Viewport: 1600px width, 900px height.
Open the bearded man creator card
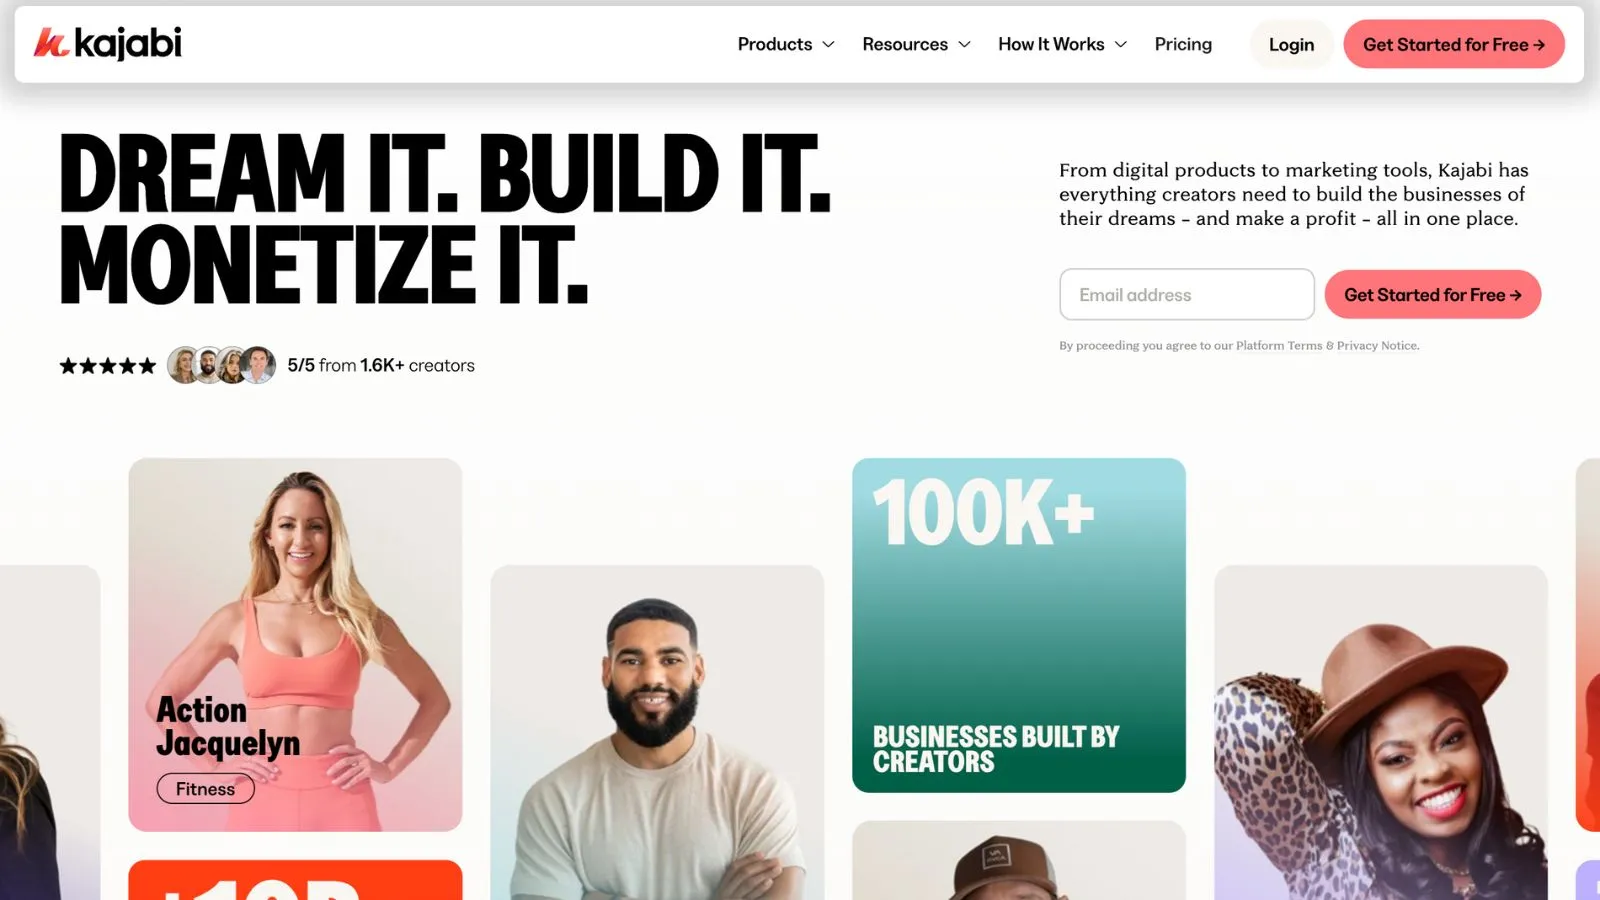[657, 732]
